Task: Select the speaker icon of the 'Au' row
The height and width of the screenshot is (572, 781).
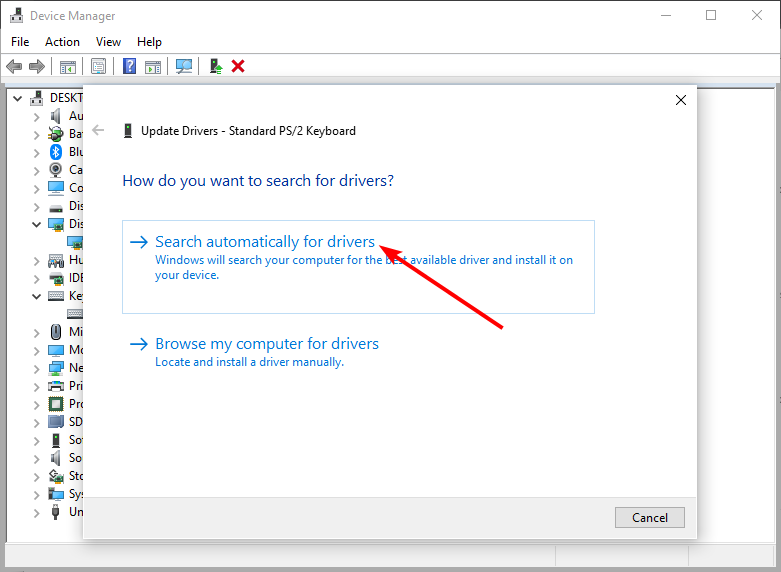Action: (x=56, y=116)
